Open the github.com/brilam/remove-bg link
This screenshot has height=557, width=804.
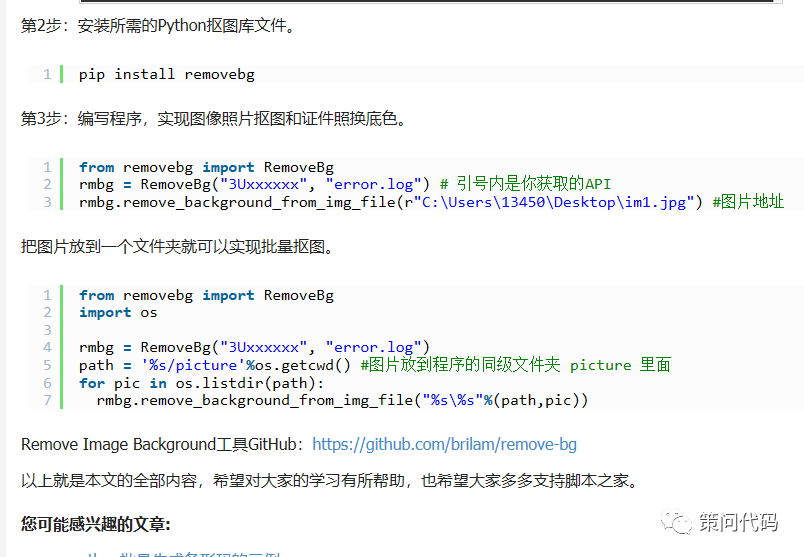coord(444,444)
